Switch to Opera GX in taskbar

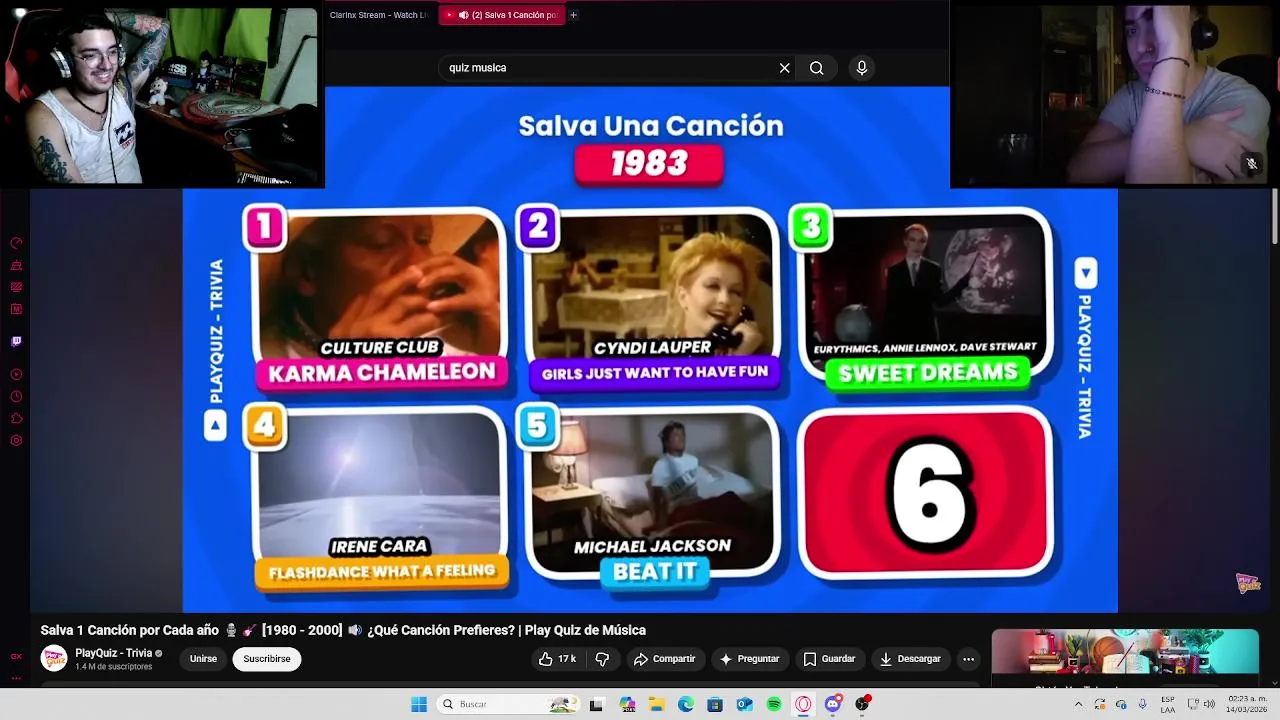(803, 704)
